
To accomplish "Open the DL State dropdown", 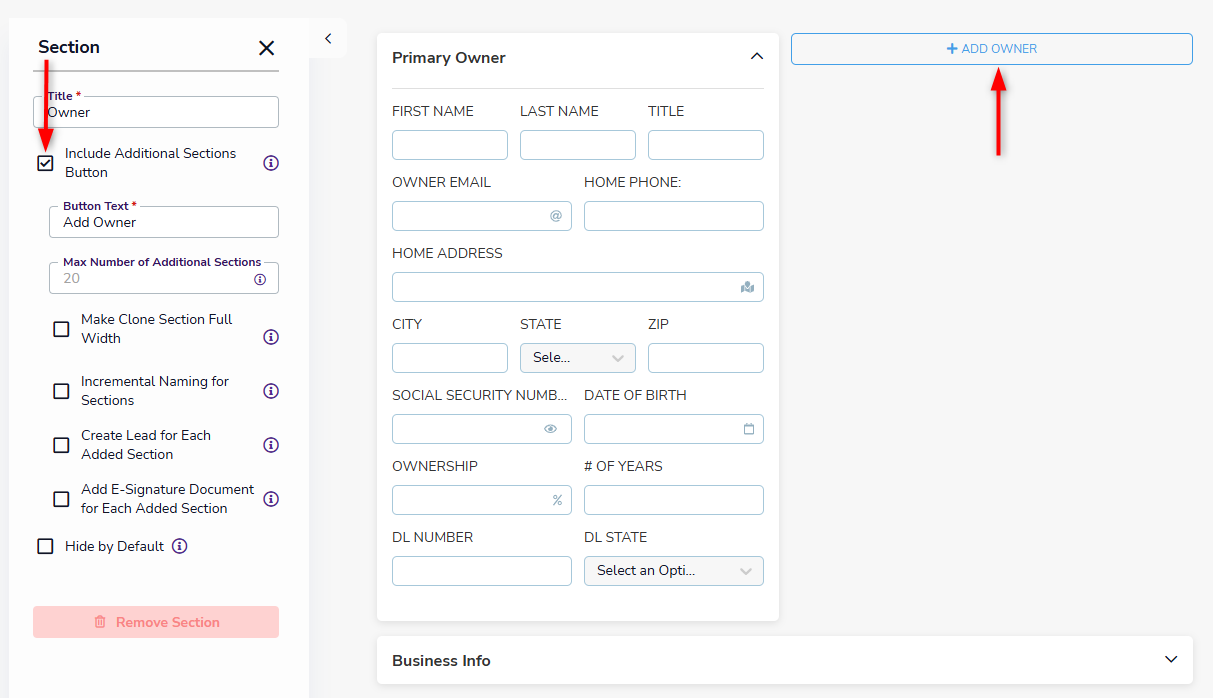I will [x=673, y=571].
